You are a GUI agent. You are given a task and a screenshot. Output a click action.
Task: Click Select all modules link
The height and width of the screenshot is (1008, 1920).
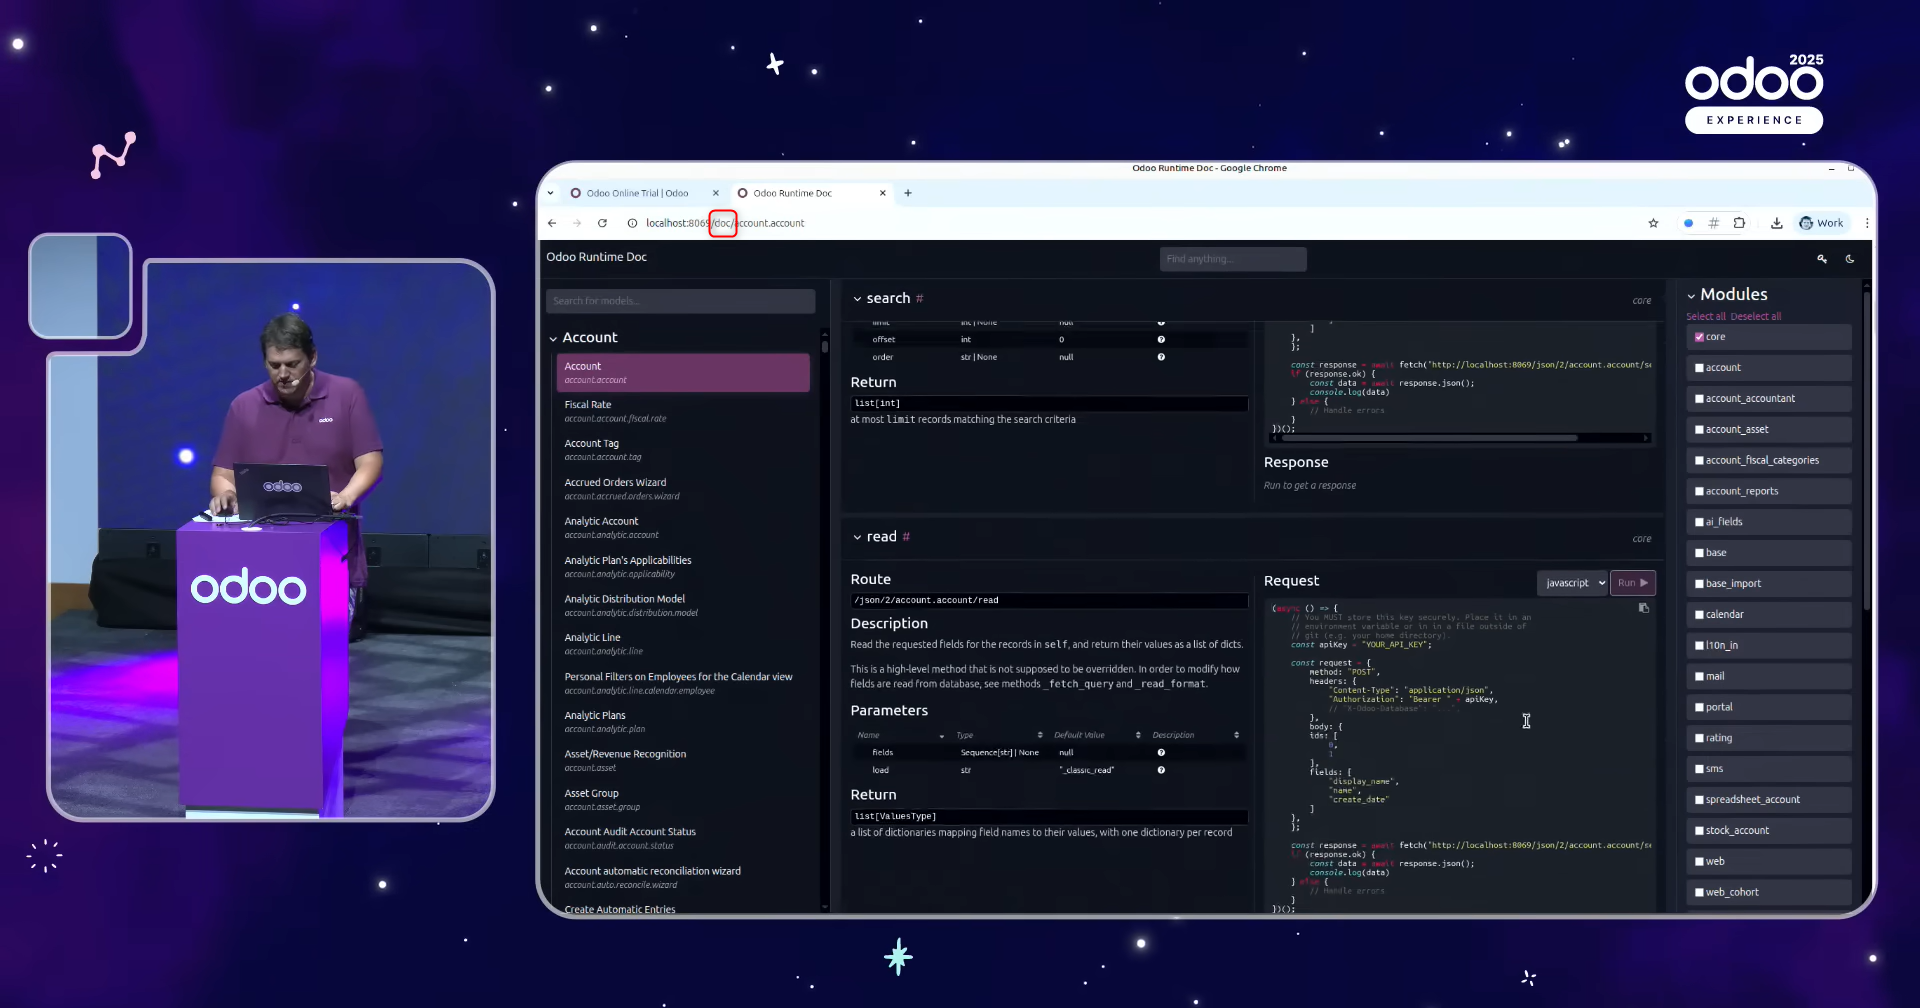(1706, 317)
